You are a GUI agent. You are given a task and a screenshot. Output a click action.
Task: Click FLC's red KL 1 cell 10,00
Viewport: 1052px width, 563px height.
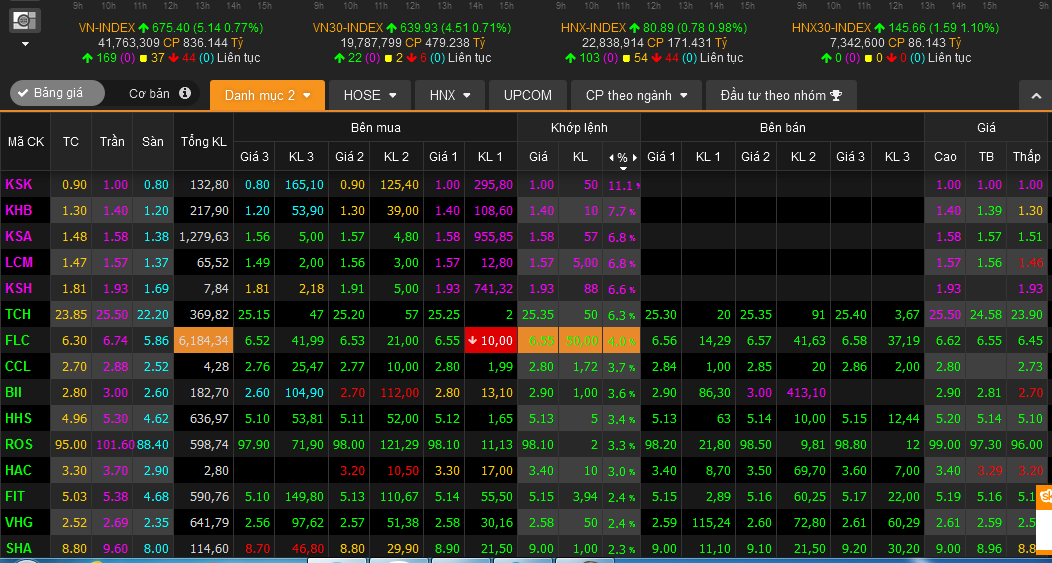tap(490, 340)
